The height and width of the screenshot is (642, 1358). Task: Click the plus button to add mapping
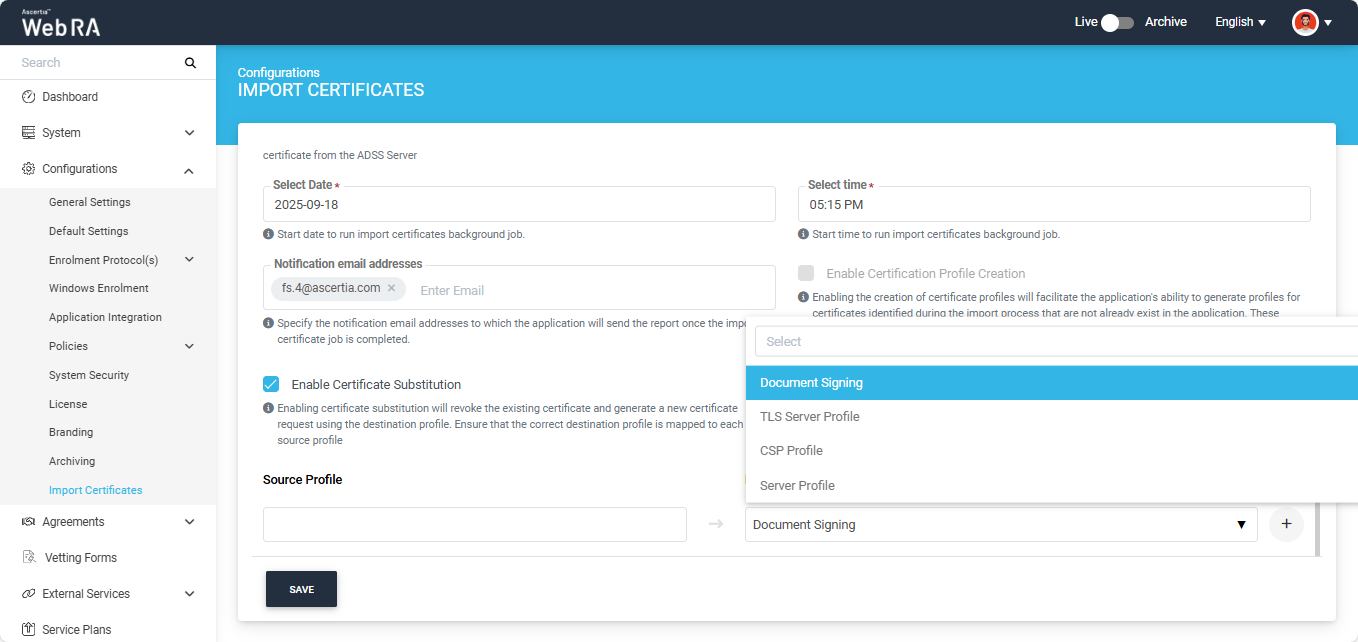1286,524
